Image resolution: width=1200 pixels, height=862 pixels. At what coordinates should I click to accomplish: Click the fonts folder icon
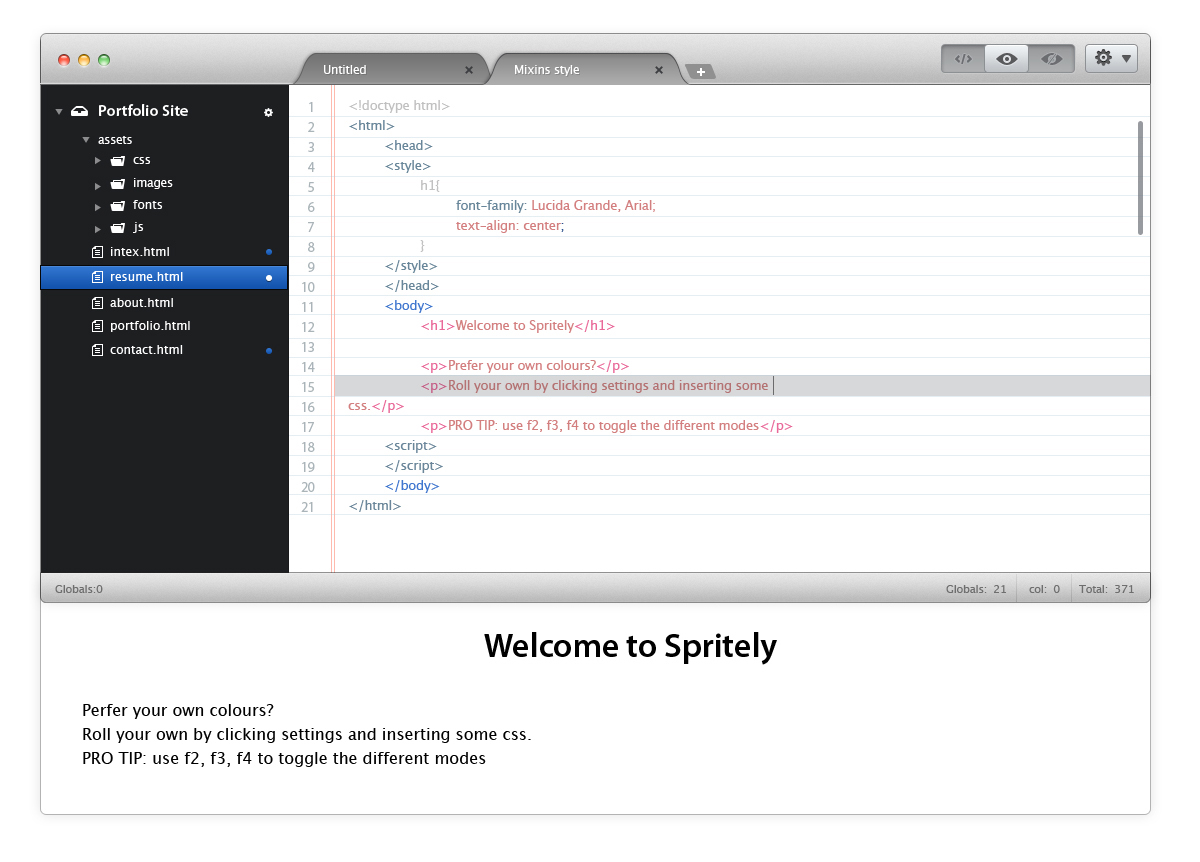pyautogui.click(x=117, y=205)
